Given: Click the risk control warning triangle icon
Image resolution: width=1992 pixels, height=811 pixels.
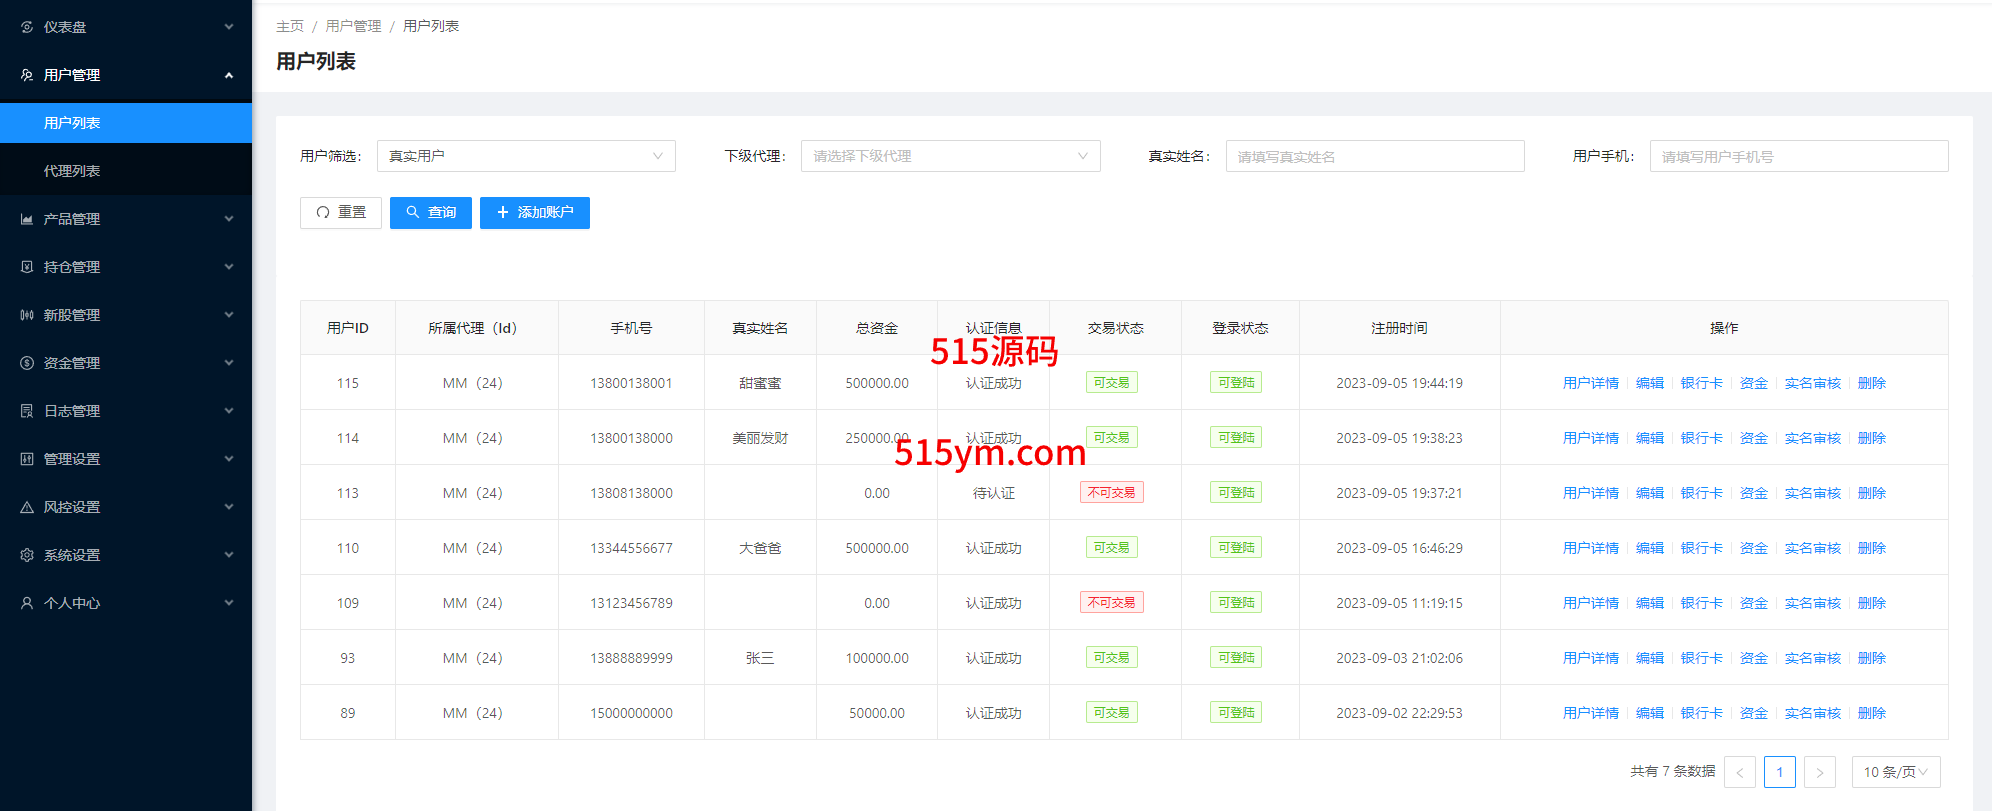Looking at the screenshot, I should tap(27, 507).
